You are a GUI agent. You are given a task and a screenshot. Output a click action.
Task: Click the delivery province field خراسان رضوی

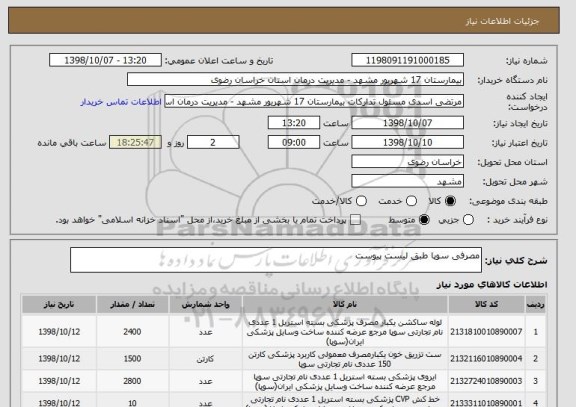click(407, 162)
